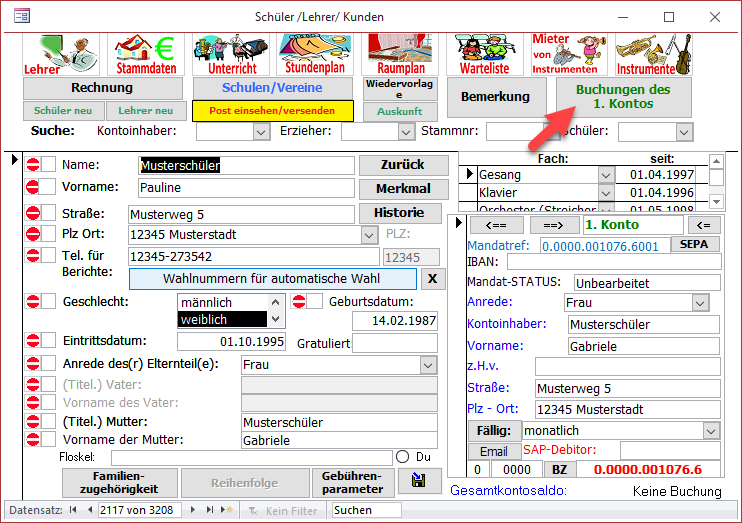
Task: Select the Gesang row in Fach list
Action: tap(536, 175)
